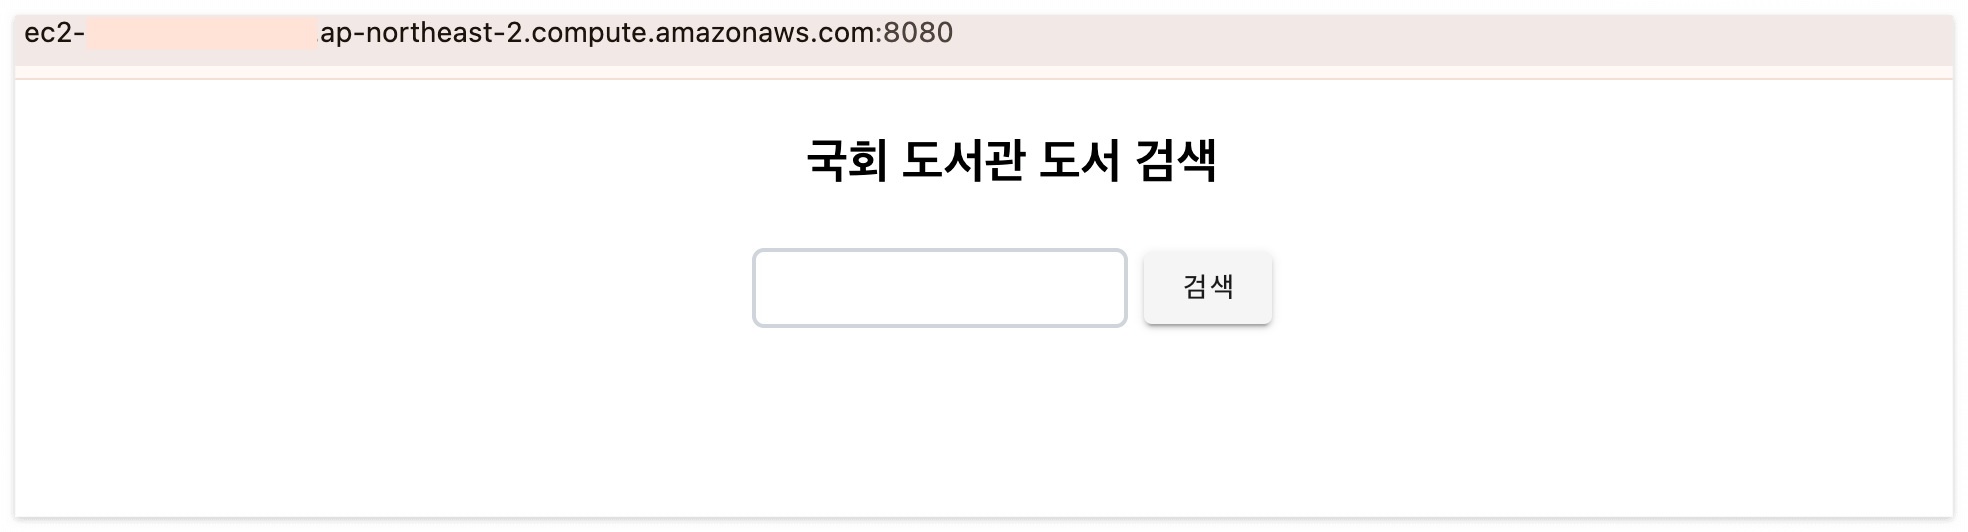The width and height of the screenshot is (1968, 532).
Task: Click the word 국회 in the title
Action: pyautogui.click(x=846, y=162)
